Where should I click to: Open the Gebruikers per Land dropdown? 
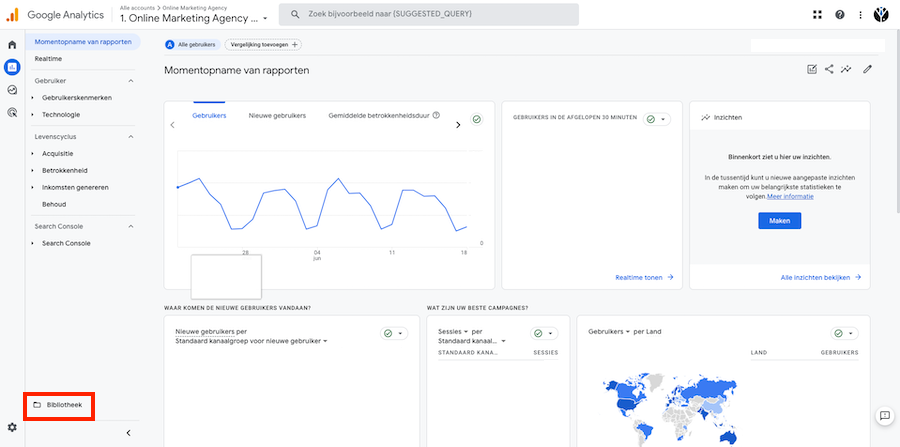coord(625,331)
